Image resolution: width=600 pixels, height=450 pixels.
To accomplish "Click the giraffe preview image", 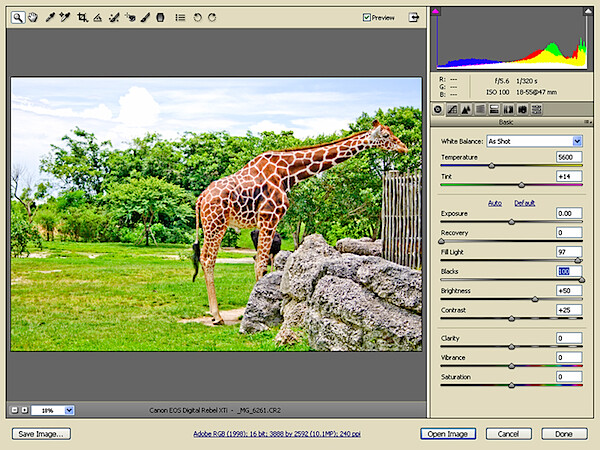I will [x=217, y=214].
